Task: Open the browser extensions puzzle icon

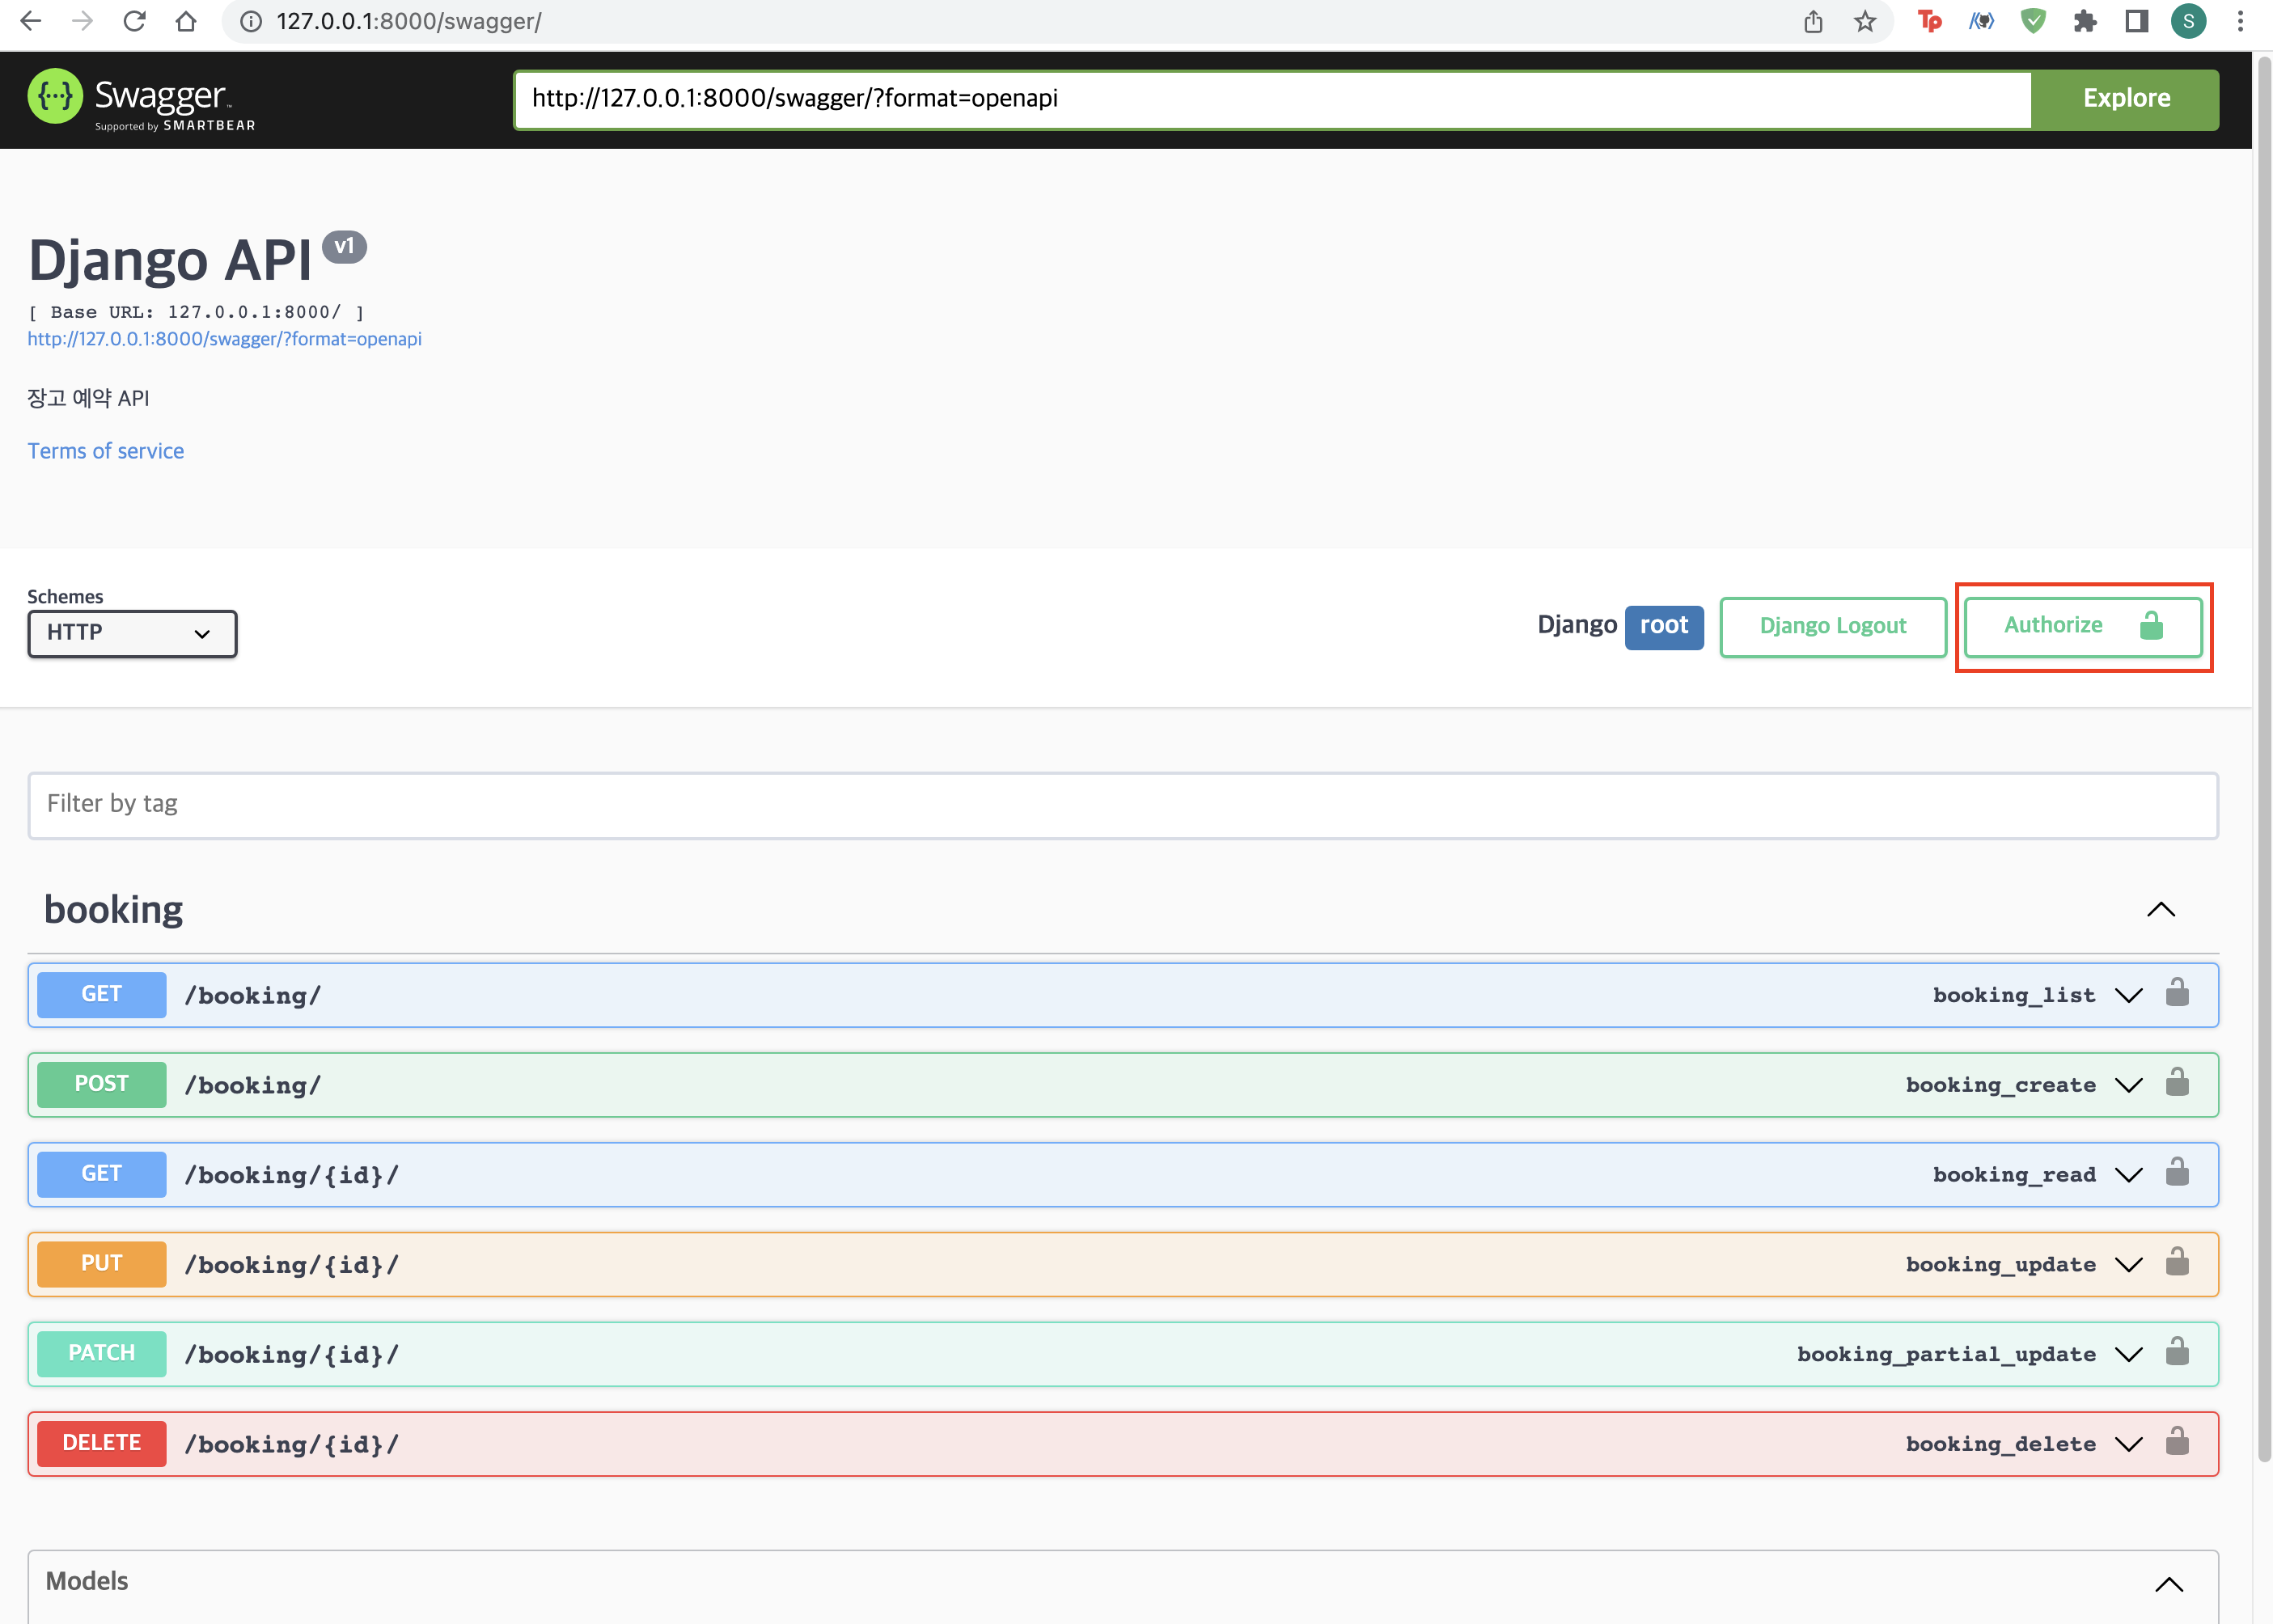Action: coord(2085,21)
